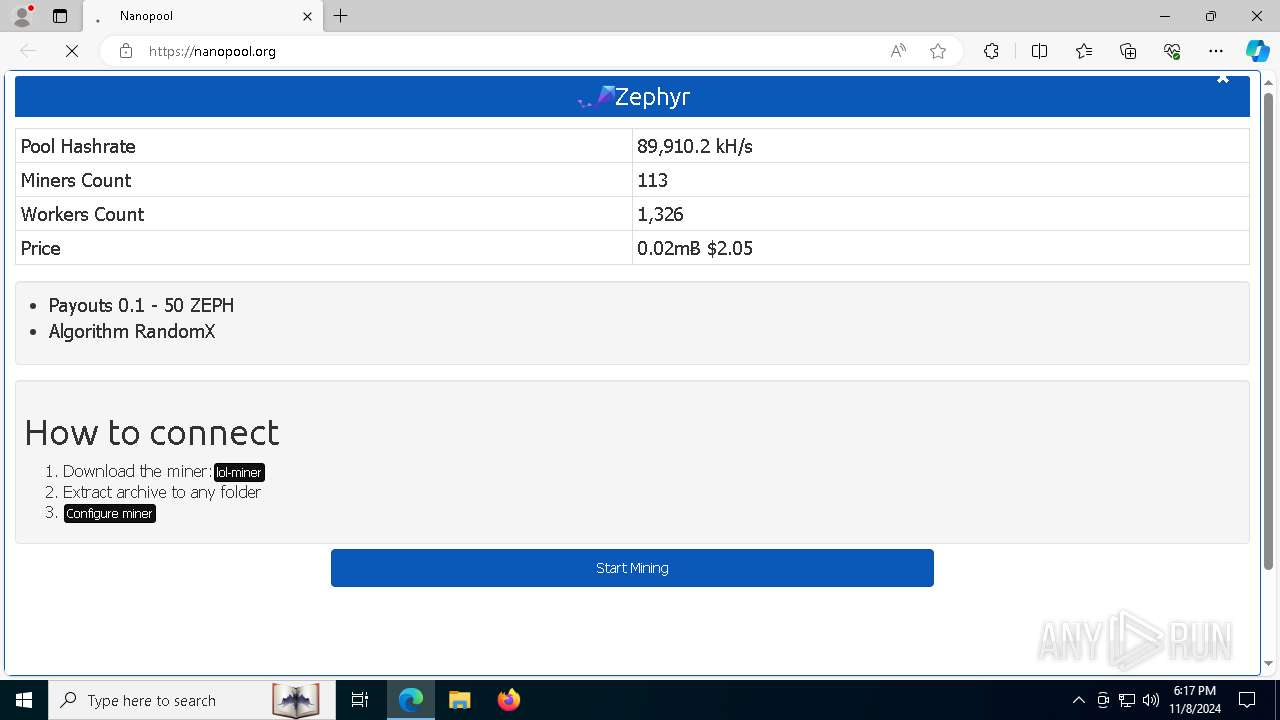Open Copilot sidebar

click(1257, 51)
